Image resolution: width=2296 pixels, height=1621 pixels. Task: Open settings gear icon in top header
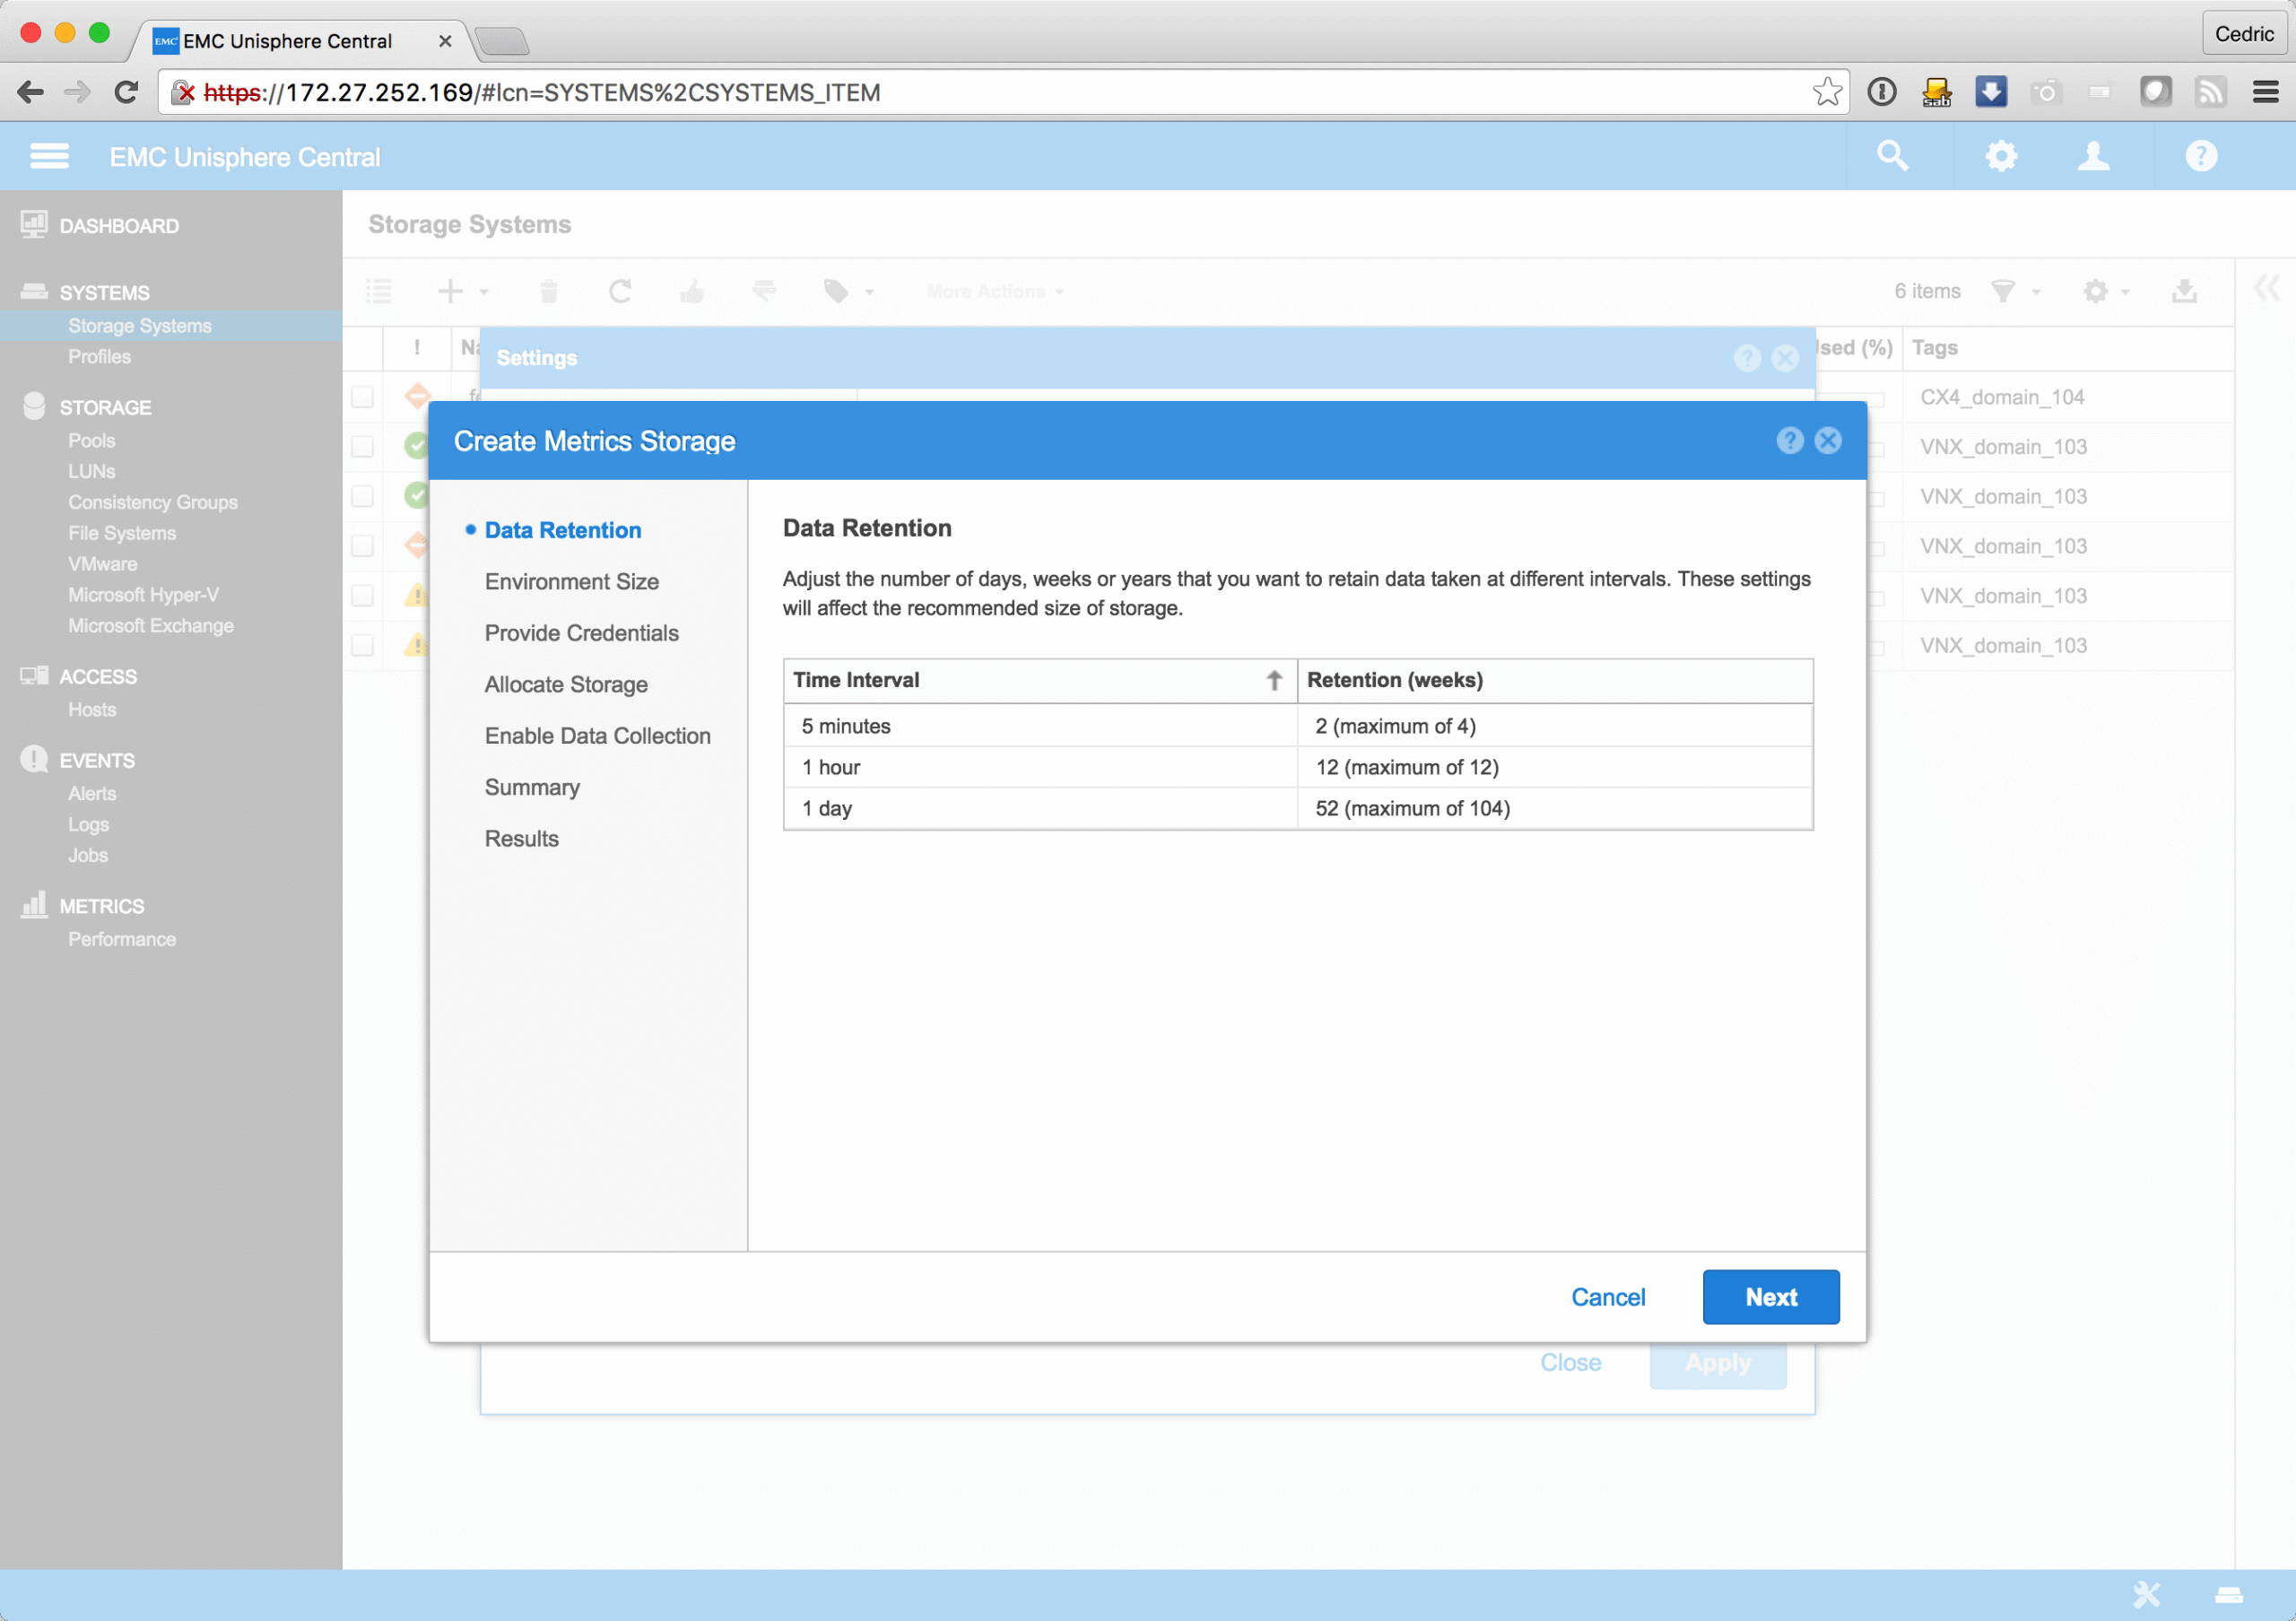[x=2000, y=156]
